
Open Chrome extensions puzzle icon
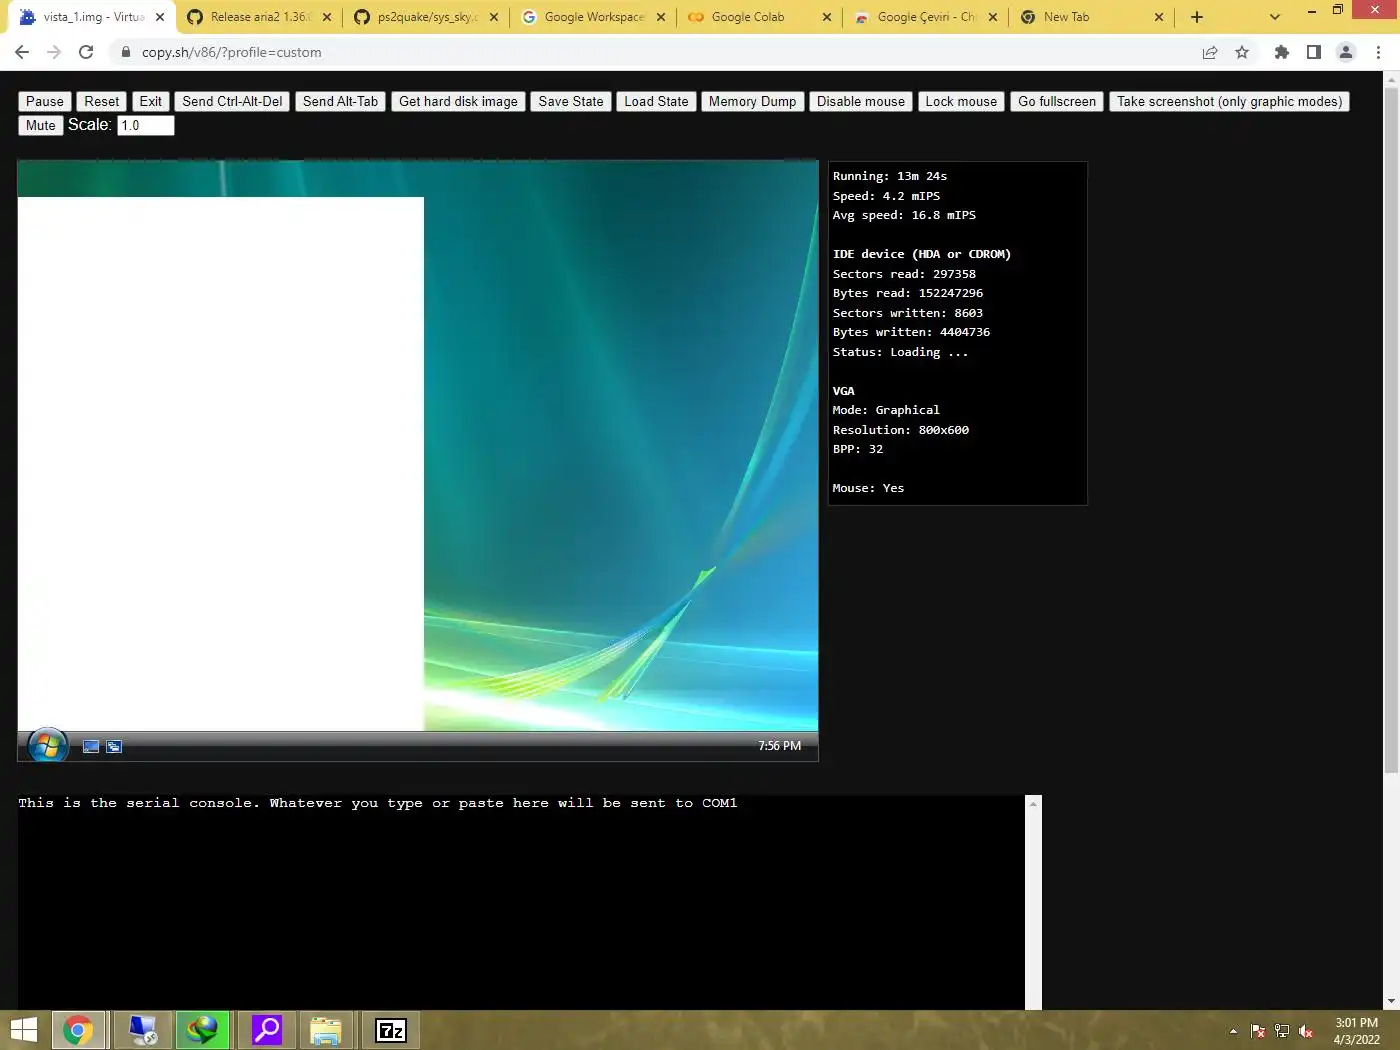click(x=1282, y=52)
